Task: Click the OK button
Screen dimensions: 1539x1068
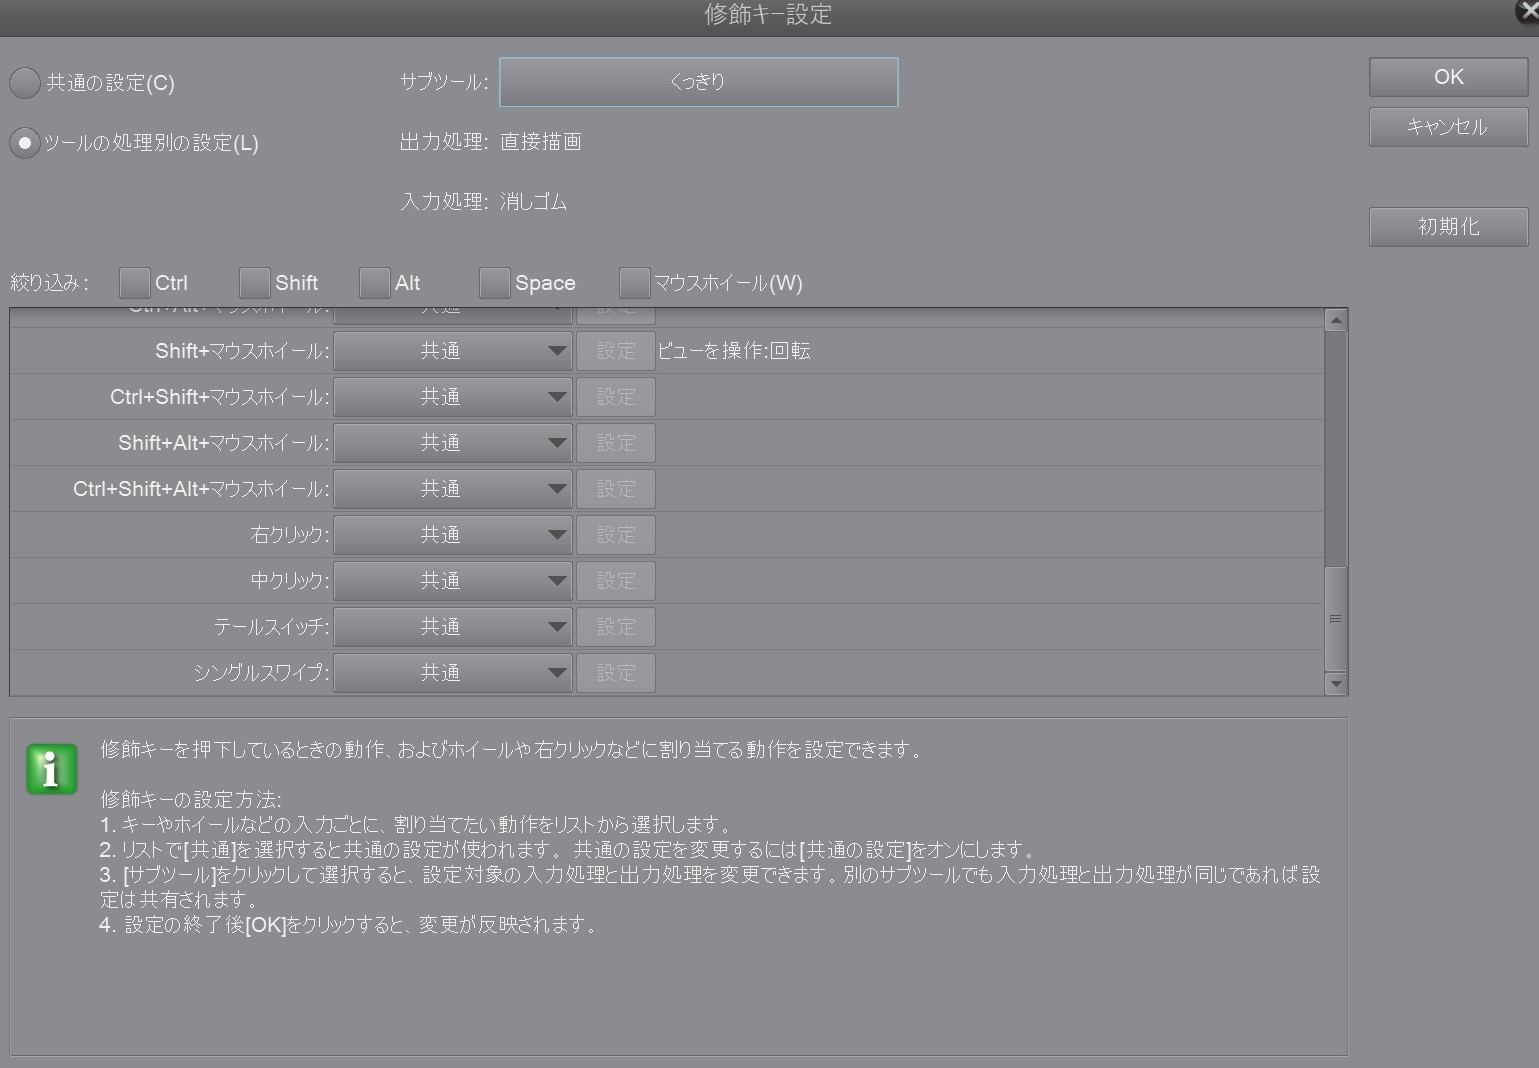Action: click(1448, 77)
